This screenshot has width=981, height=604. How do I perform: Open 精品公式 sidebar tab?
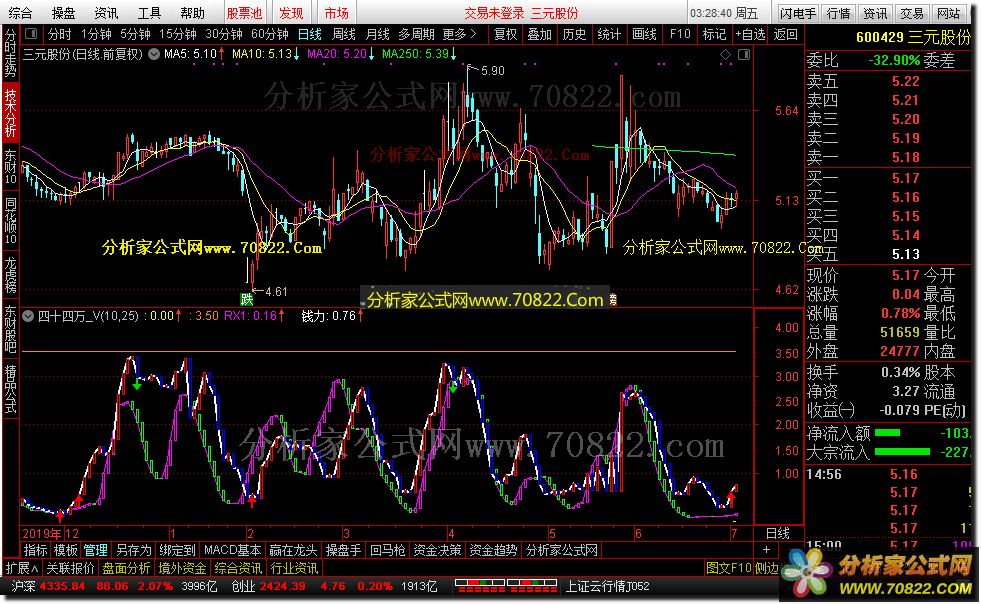(x=10, y=388)
